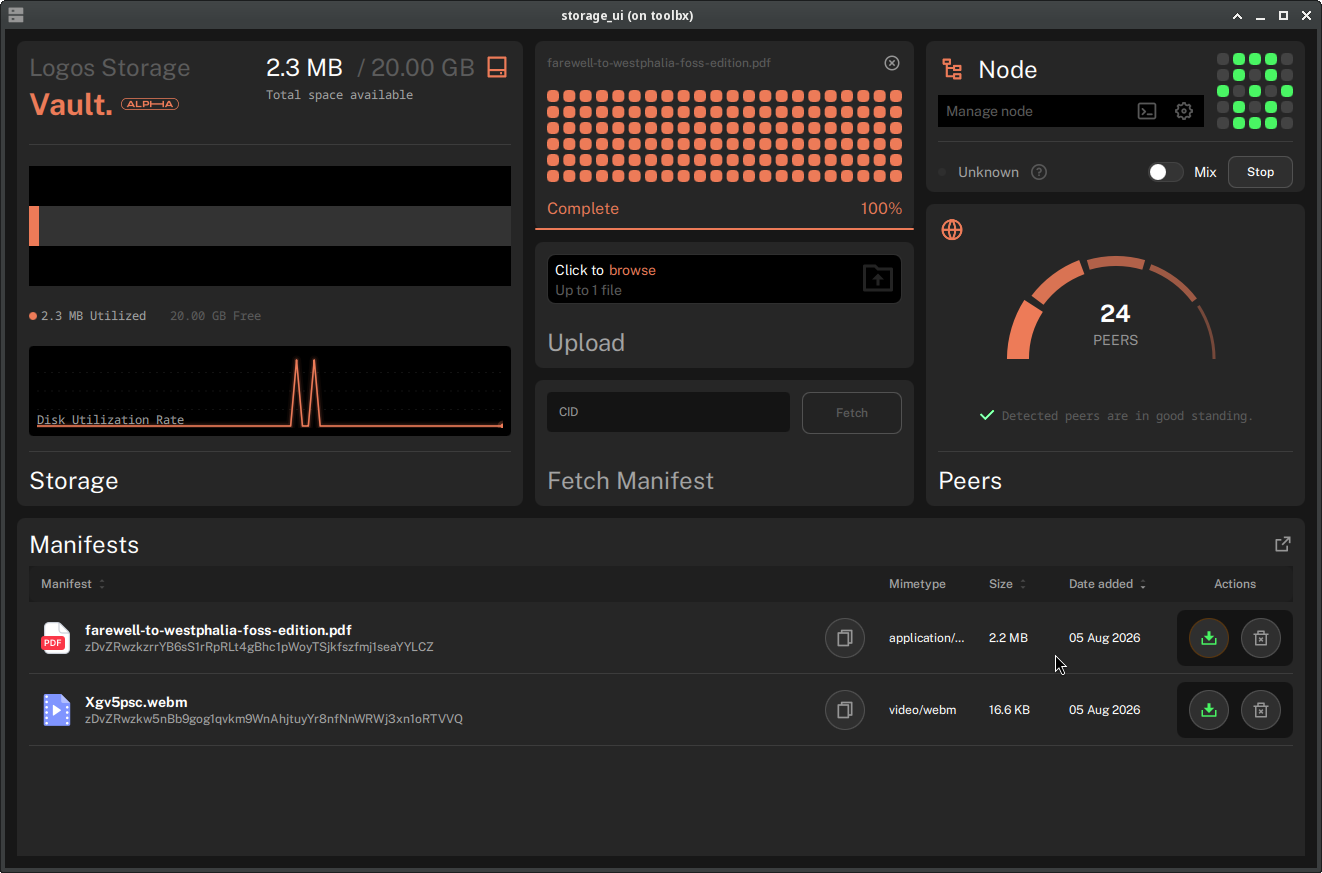This screenshot has height=873, width=1322.
Task: Click the 2.3 MB Utilized legend
Action: (x=88, y=316)
